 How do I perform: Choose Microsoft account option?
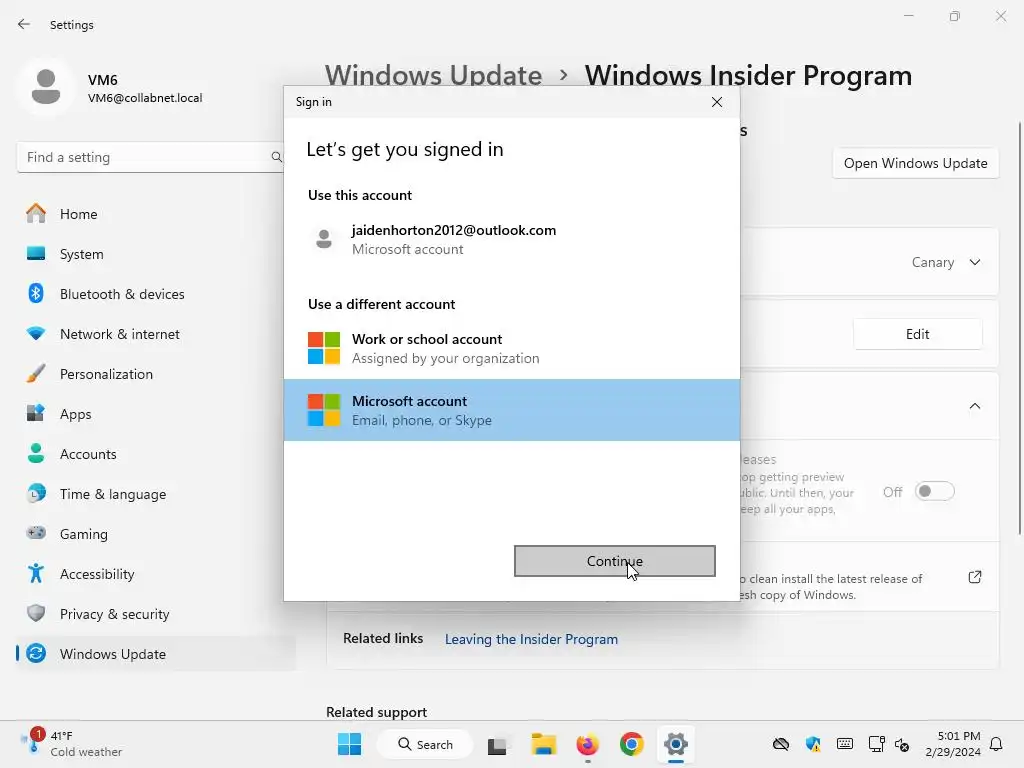511,410
